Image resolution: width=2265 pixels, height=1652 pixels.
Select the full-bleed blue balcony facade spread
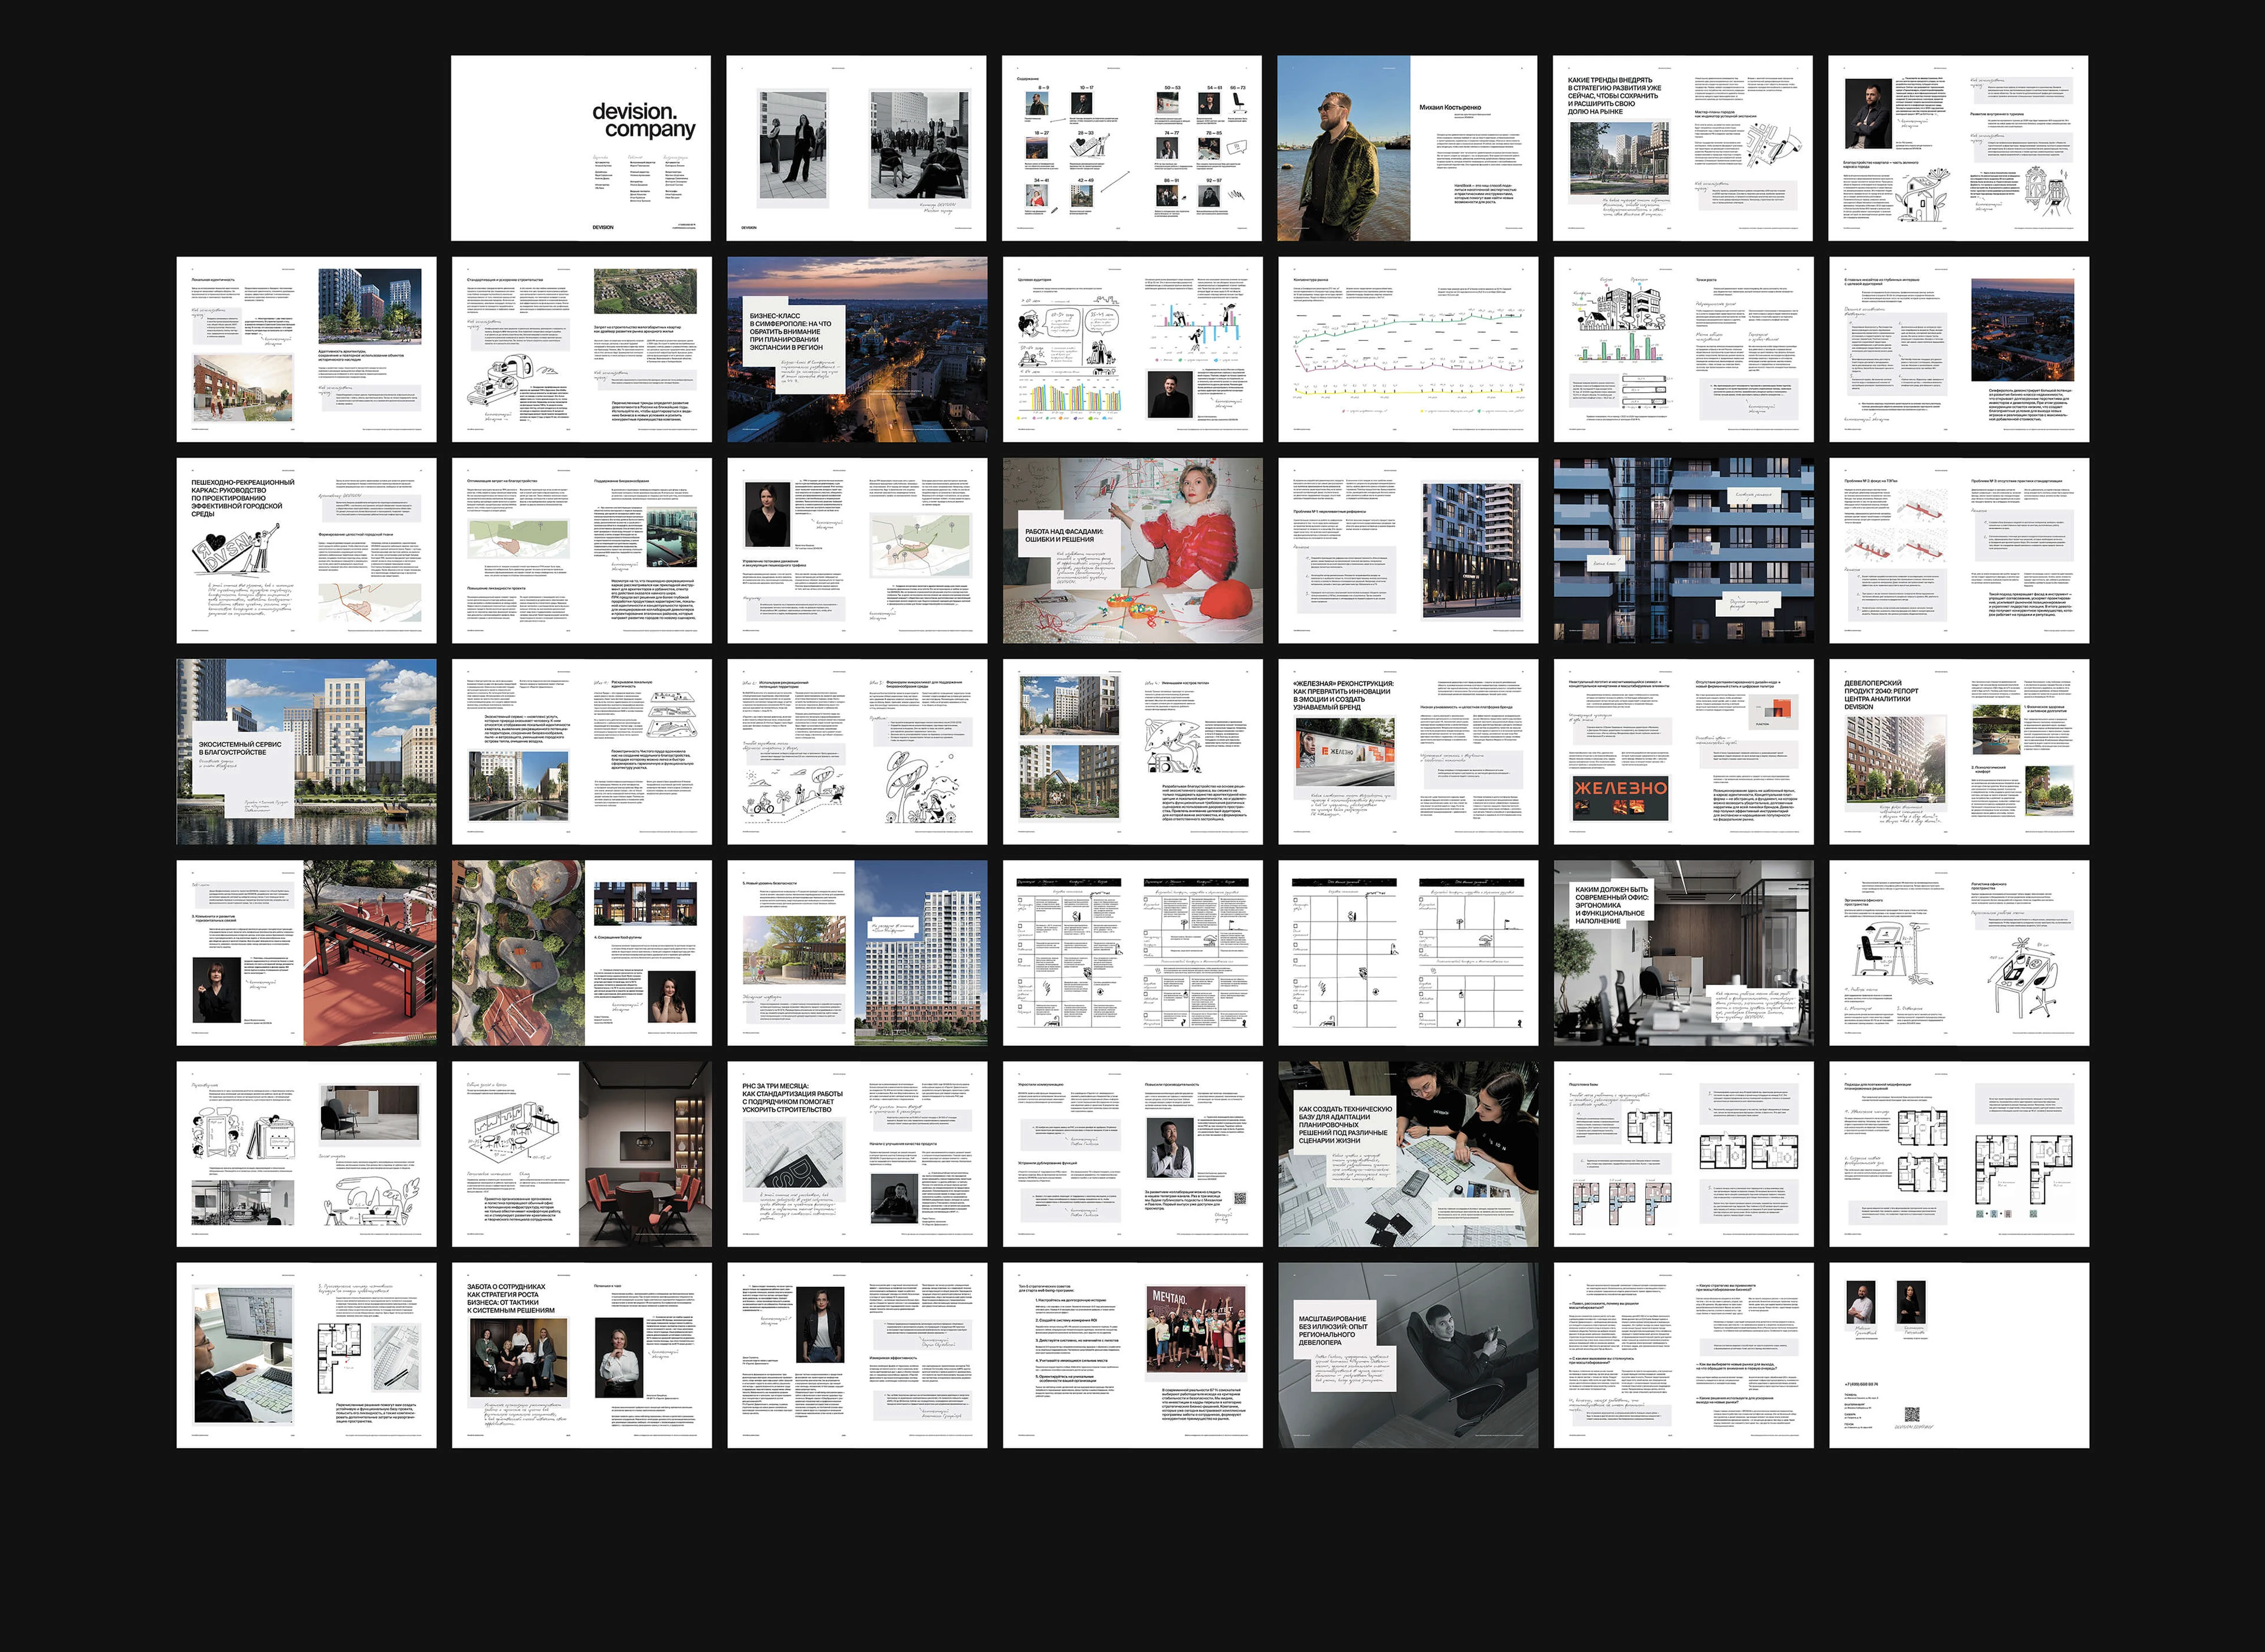tap(1684, 551)
